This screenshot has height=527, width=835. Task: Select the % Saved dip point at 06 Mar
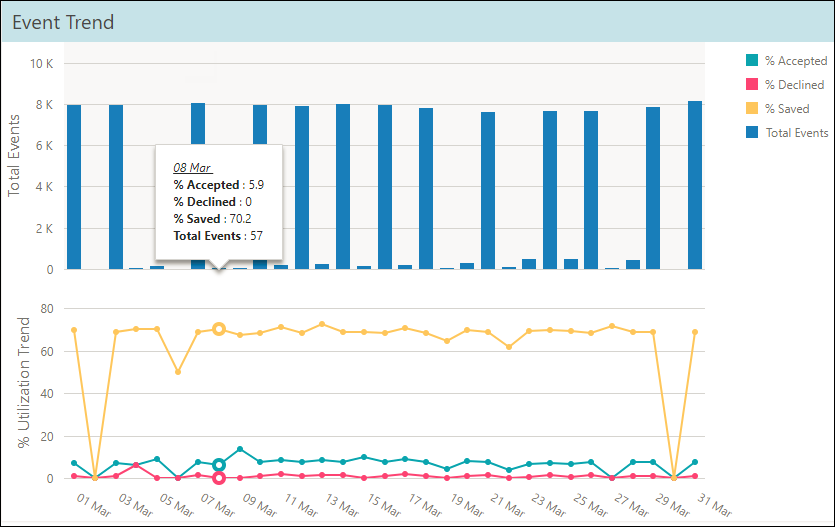(x=178, y=372)
